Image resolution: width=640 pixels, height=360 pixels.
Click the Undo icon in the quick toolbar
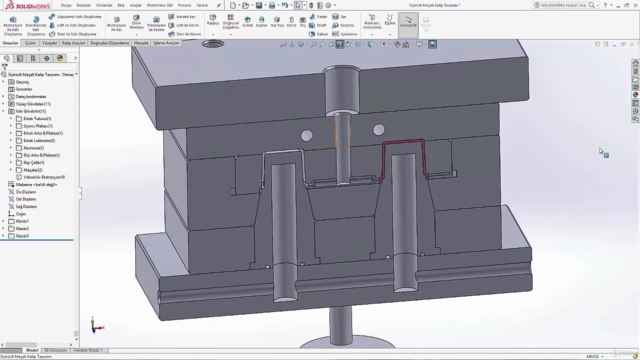click(x=284, y=5)
